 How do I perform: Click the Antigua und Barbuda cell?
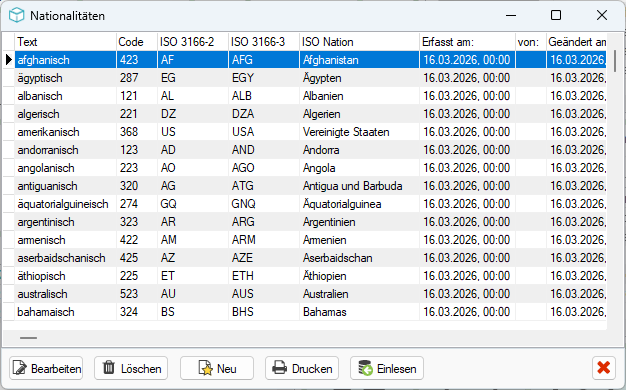pos(359,186)
